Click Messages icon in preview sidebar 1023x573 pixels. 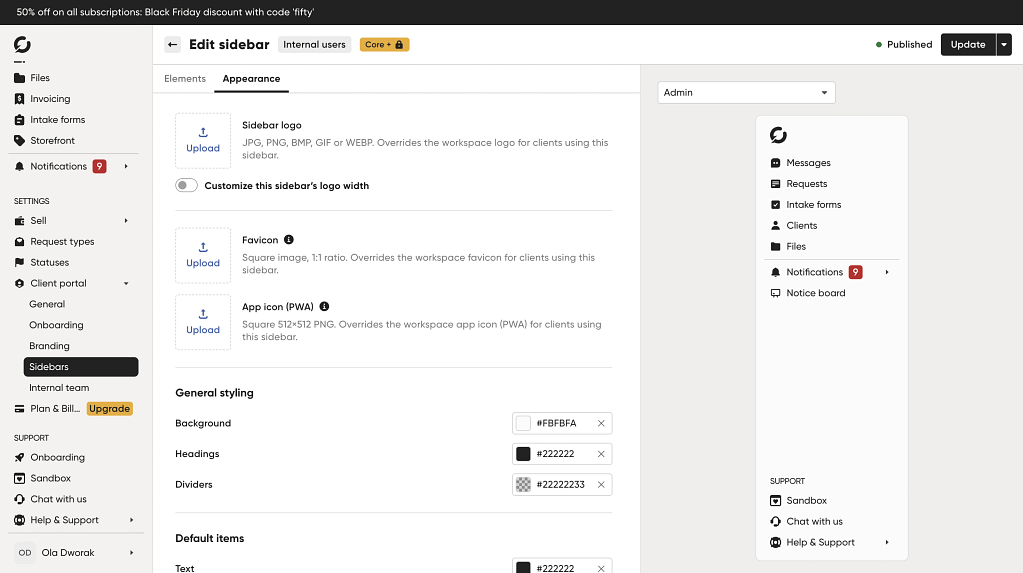click(x=775, y=163)
